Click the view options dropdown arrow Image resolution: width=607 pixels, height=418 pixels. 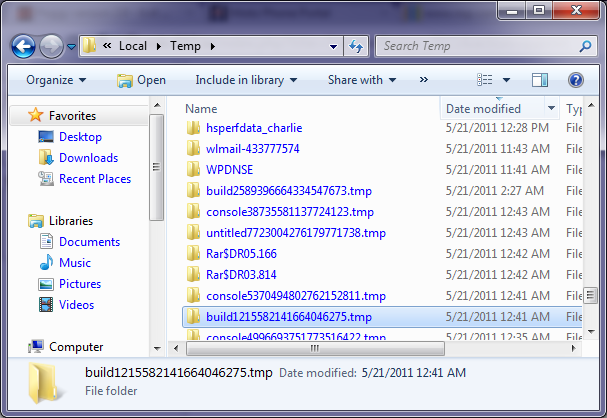507,80
